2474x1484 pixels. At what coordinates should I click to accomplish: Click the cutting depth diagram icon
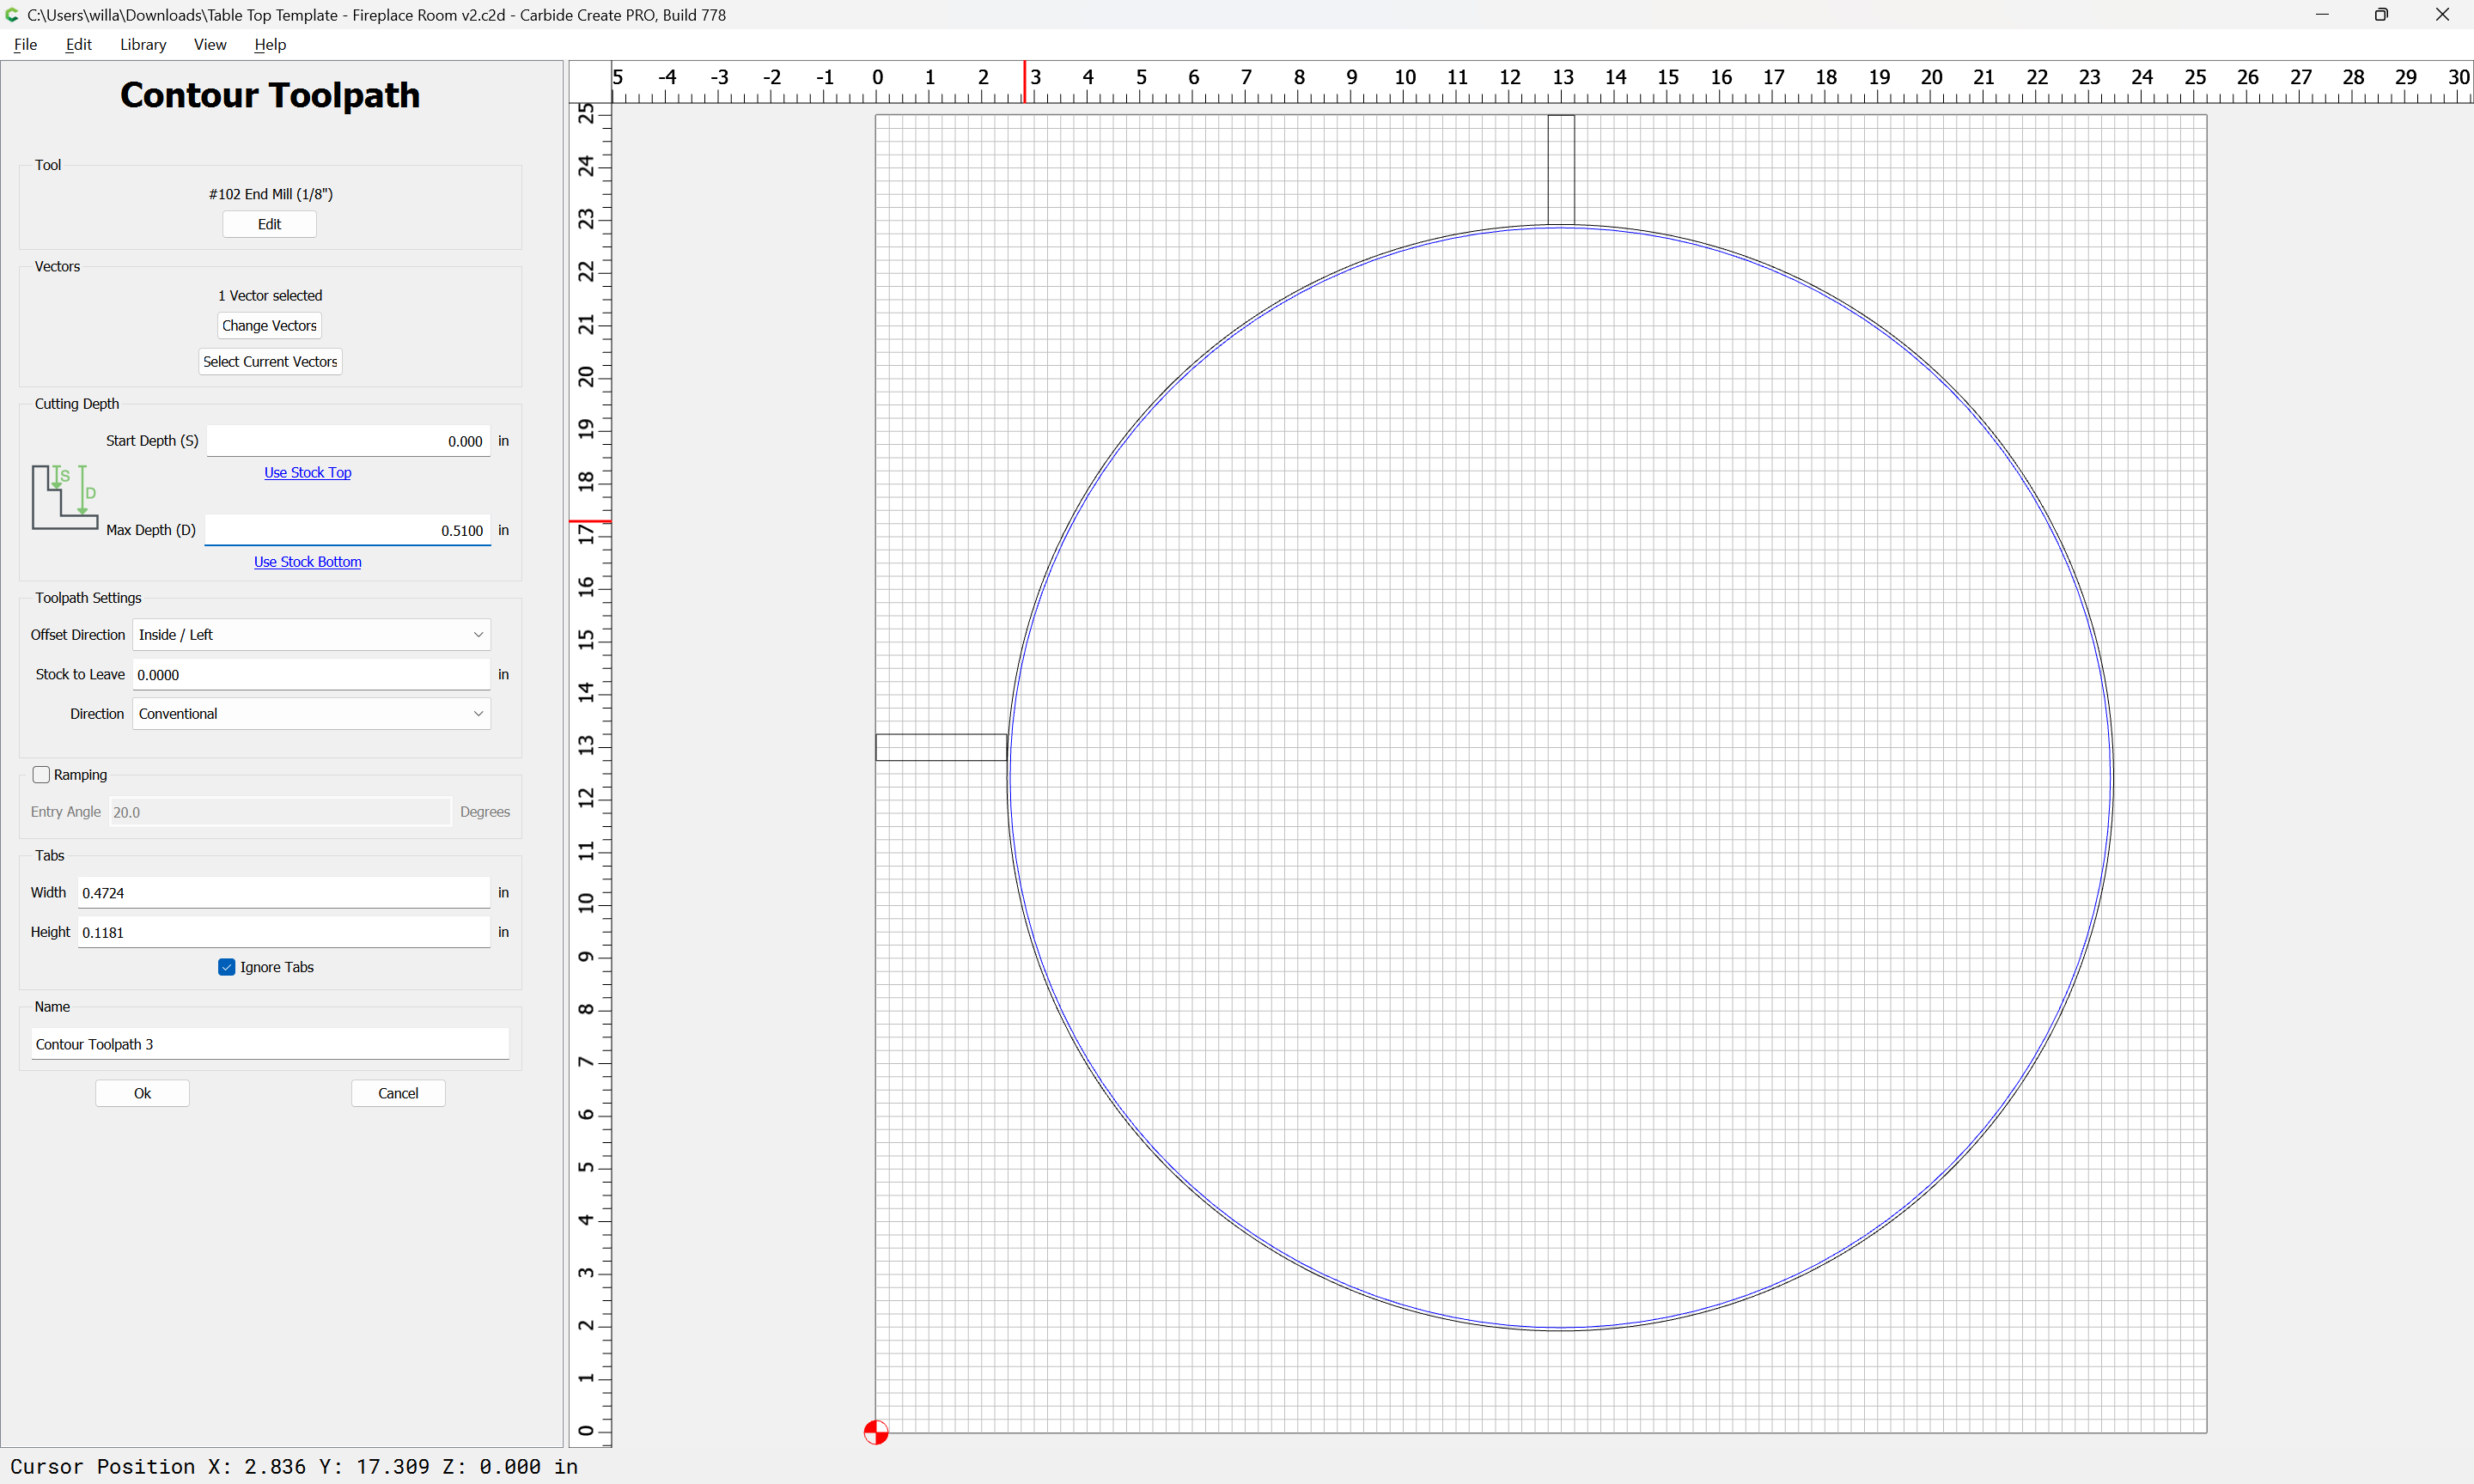pyautogui.click(x=65, y=496)
